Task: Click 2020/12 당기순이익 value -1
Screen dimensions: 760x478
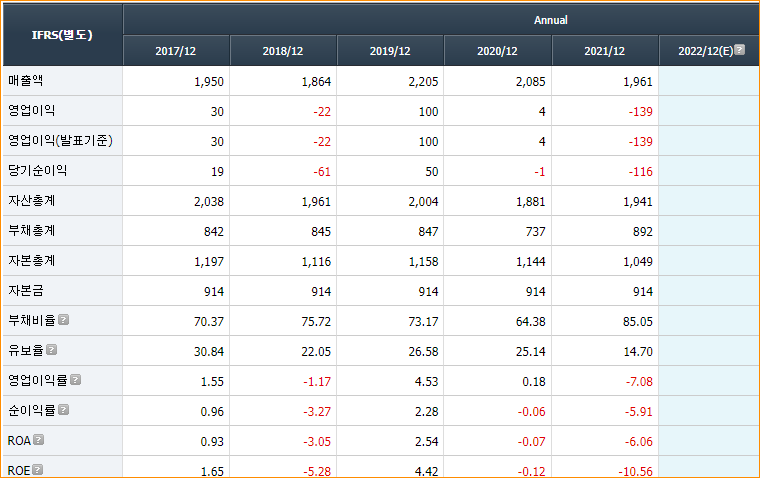Action: pyautogui.click(x=540, y=172)
